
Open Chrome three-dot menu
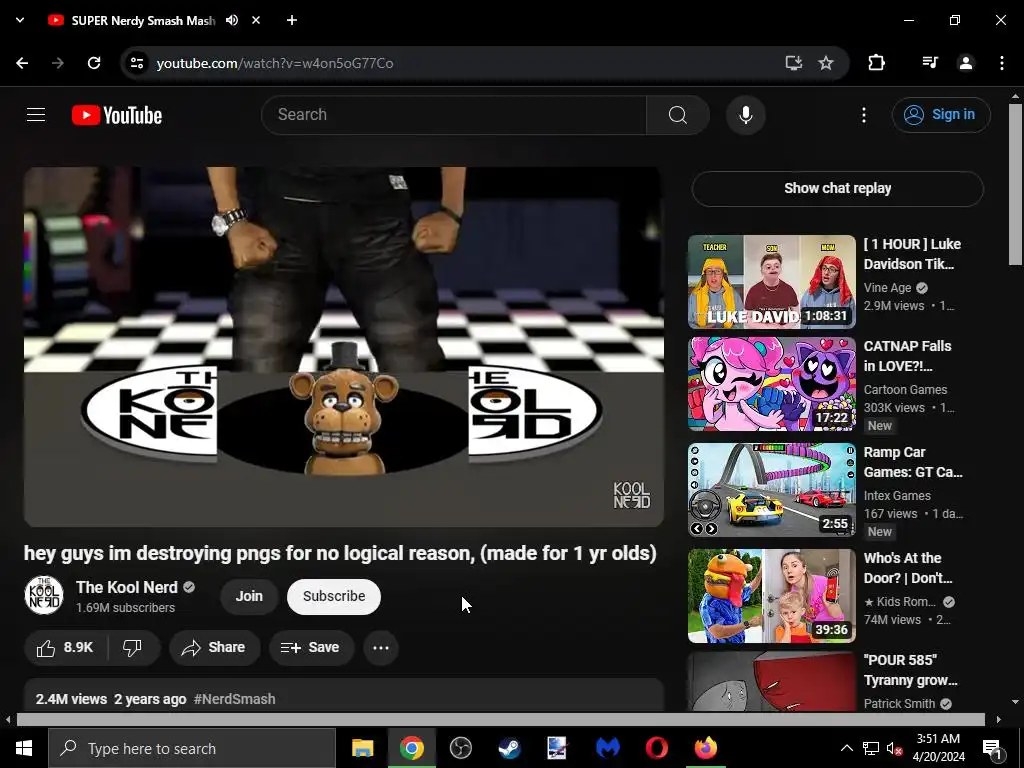[1002, 63]
